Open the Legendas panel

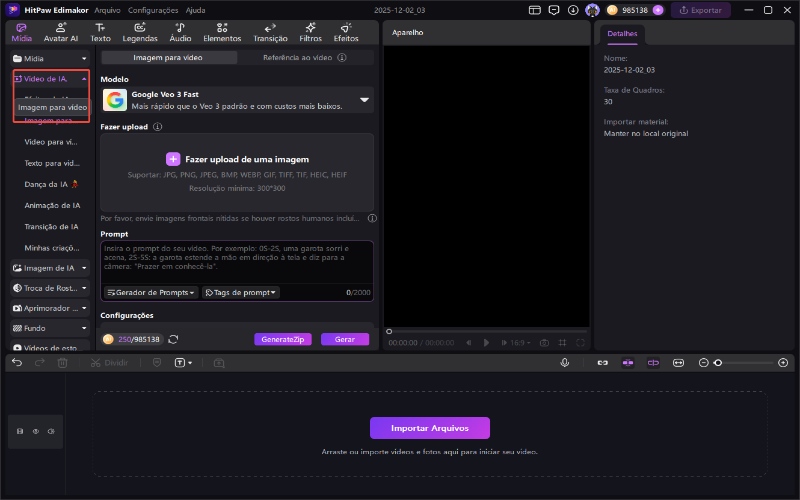click(140, 32)
